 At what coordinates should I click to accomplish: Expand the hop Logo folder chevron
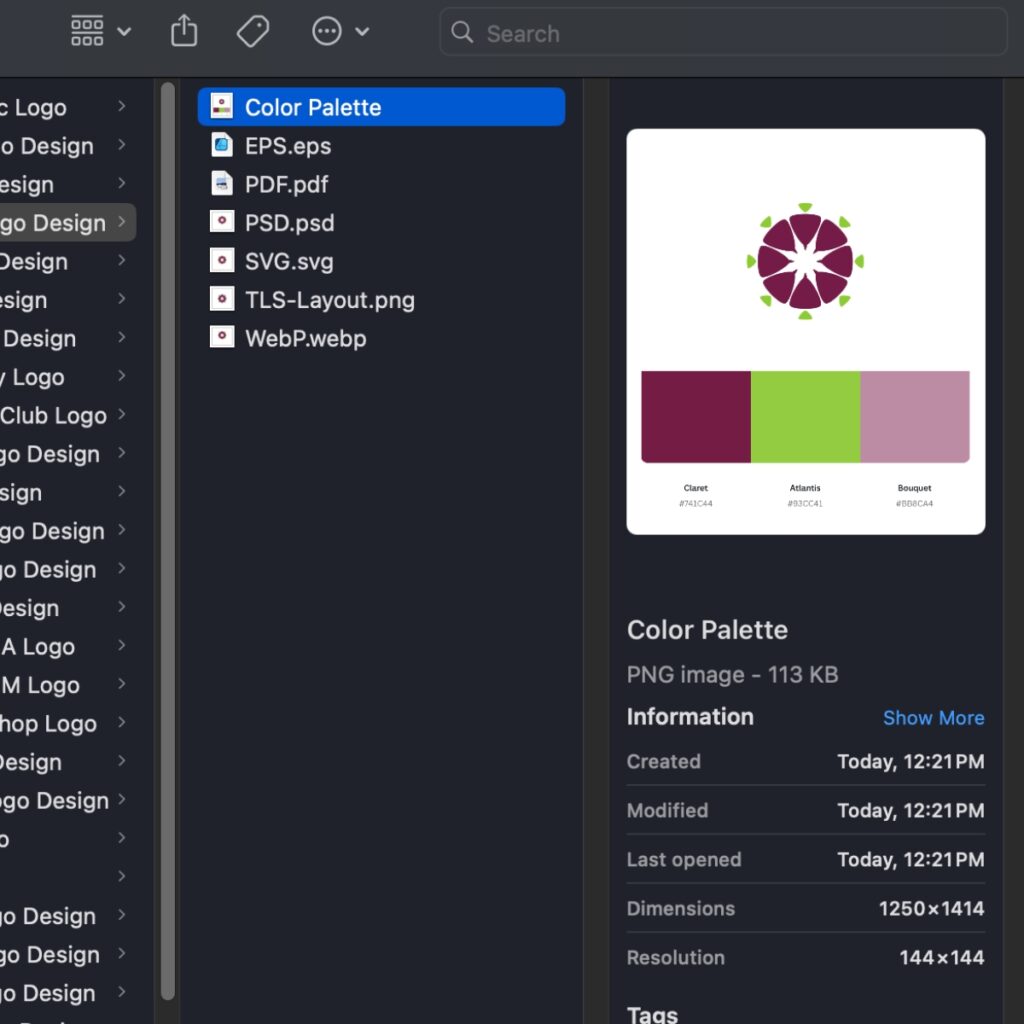(x=121, y=723)
